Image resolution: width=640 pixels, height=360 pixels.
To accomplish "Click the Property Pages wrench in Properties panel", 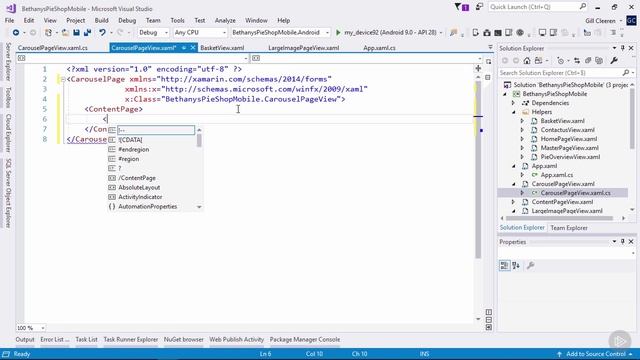I will [x=530, y=266].
